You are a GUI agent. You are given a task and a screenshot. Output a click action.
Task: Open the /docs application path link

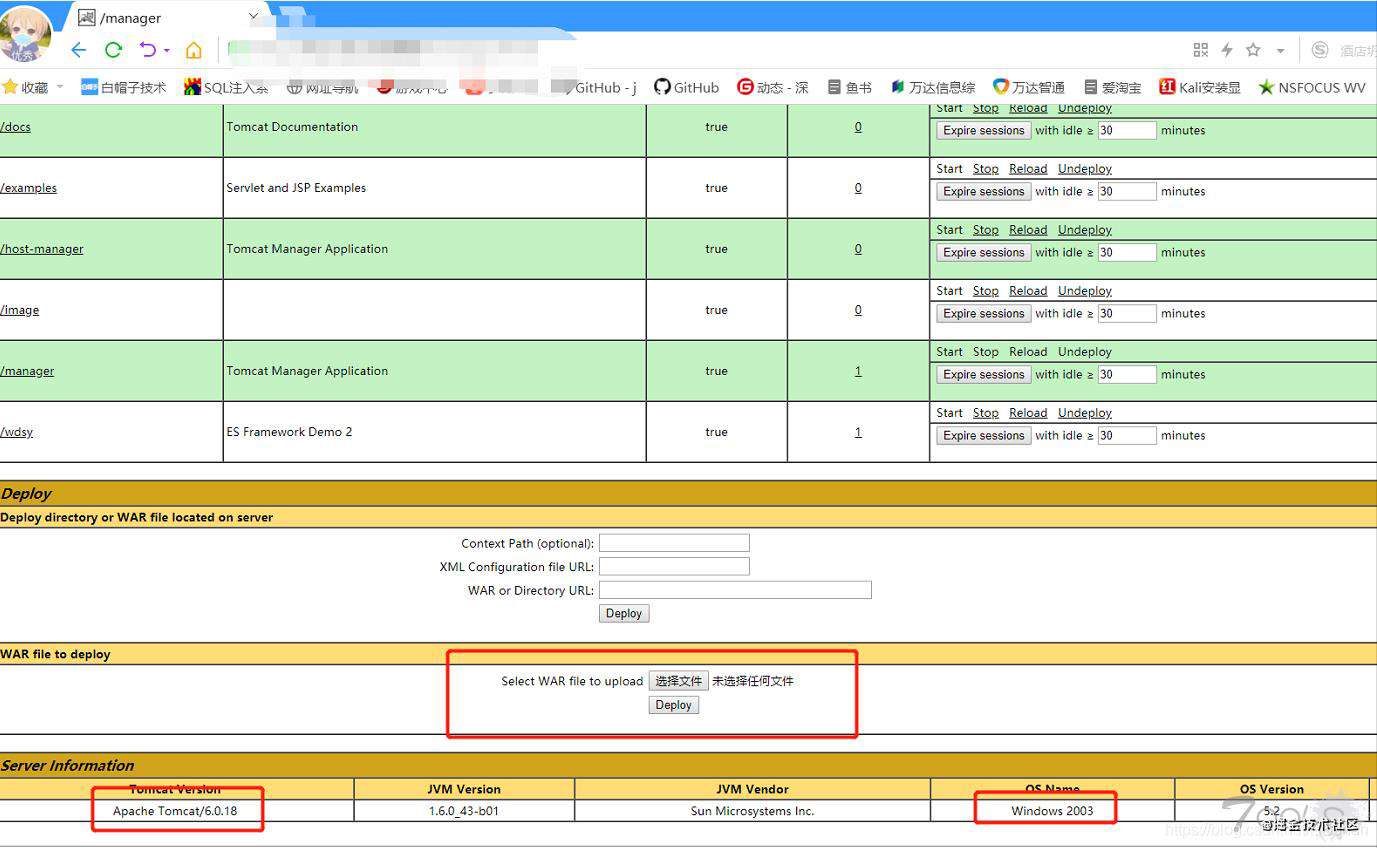click(15, 127)
